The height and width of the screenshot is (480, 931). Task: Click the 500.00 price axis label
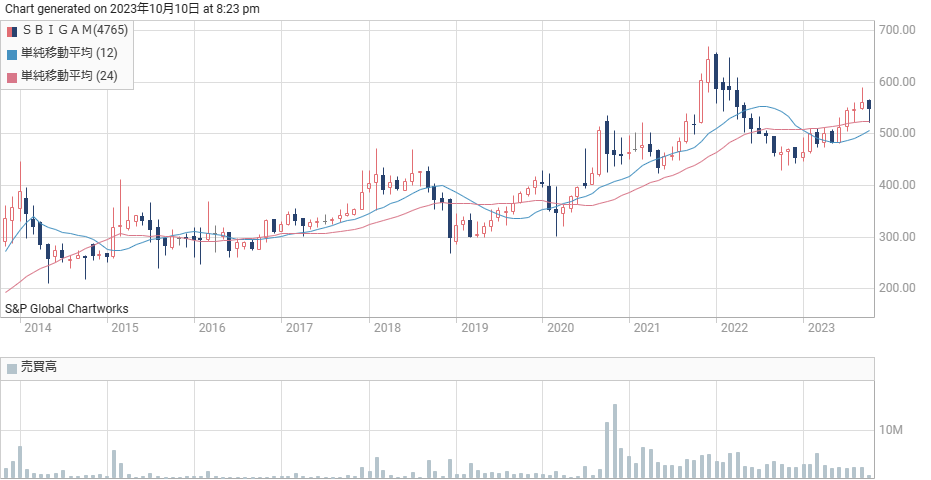897,133
